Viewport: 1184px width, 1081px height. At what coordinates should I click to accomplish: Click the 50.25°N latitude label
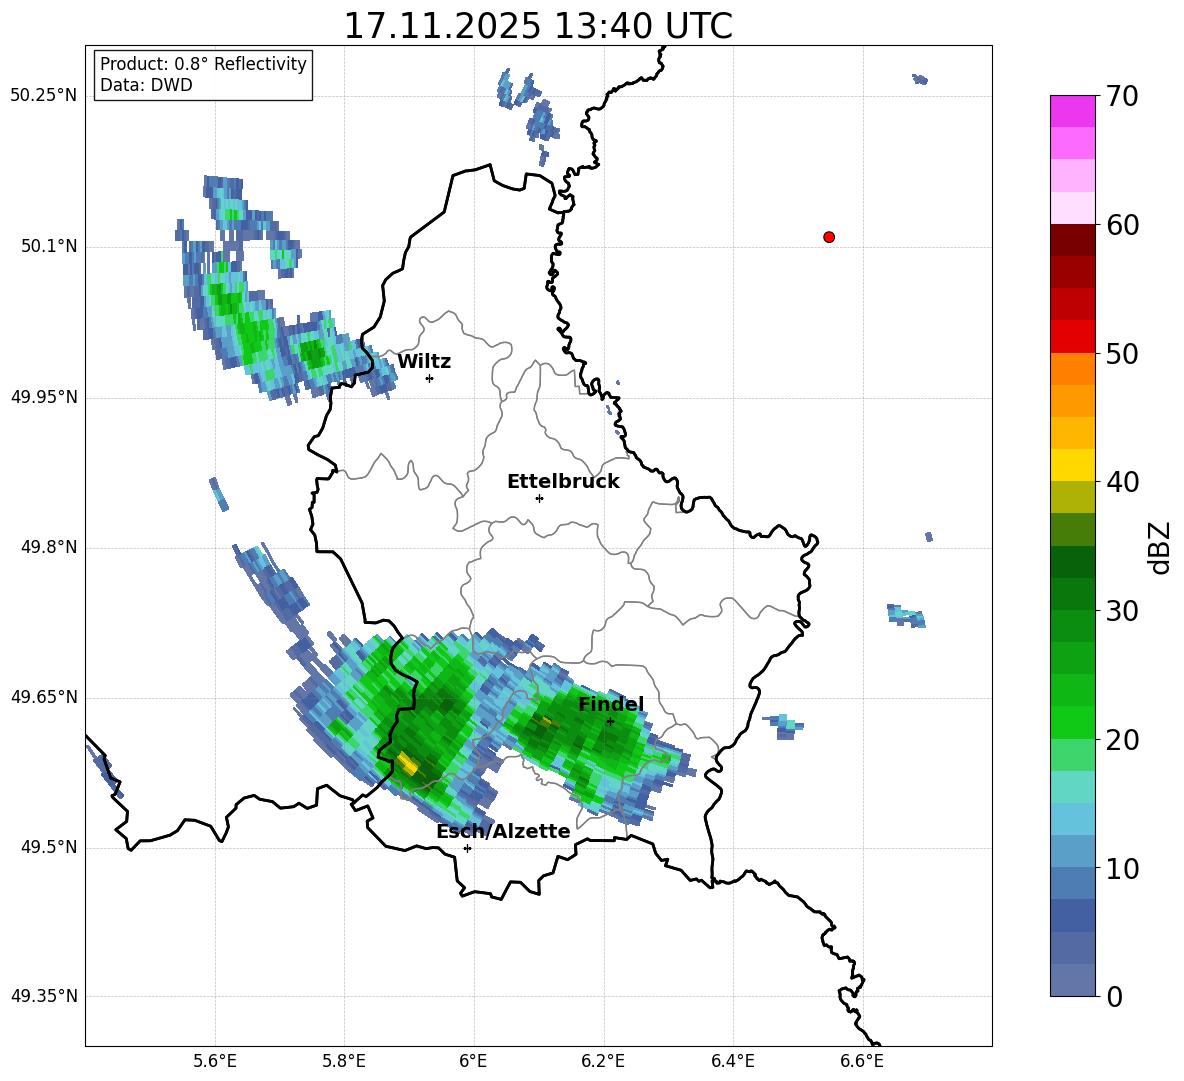click(44, 96)
